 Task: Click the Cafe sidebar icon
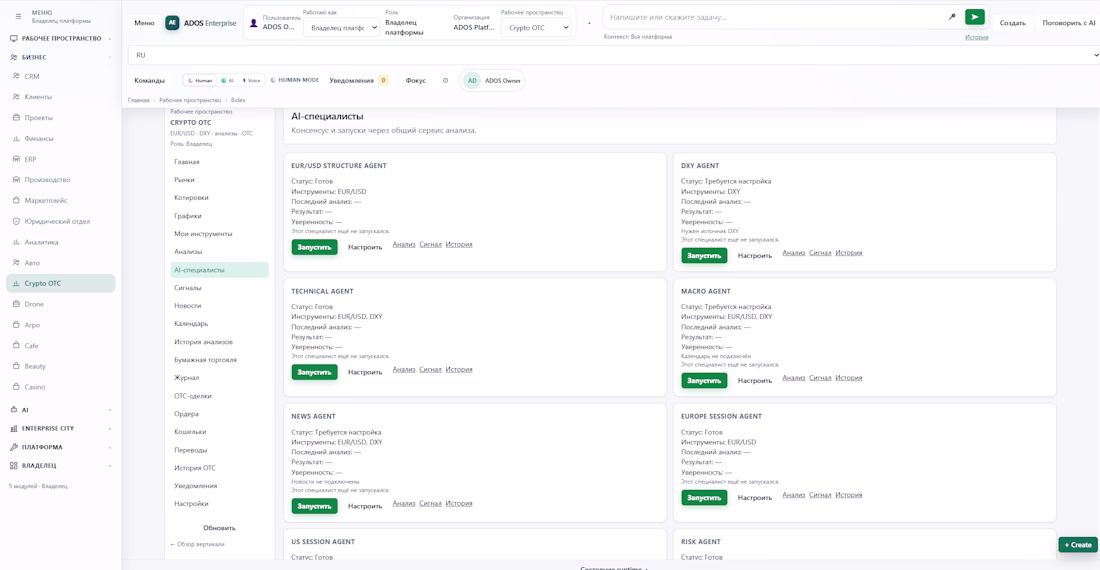pyautogui.click(x=16, y=346)
